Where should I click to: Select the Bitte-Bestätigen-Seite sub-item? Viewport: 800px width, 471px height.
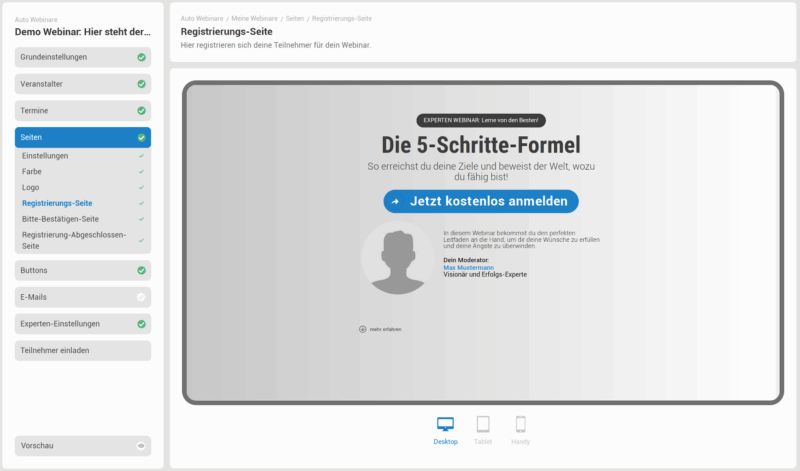point(60,219)
